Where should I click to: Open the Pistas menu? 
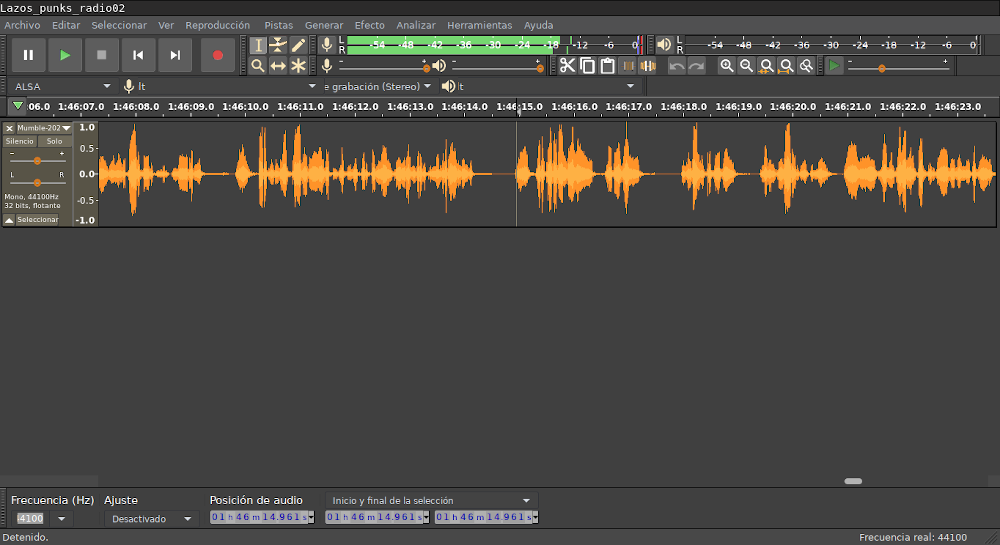[278, 25]
